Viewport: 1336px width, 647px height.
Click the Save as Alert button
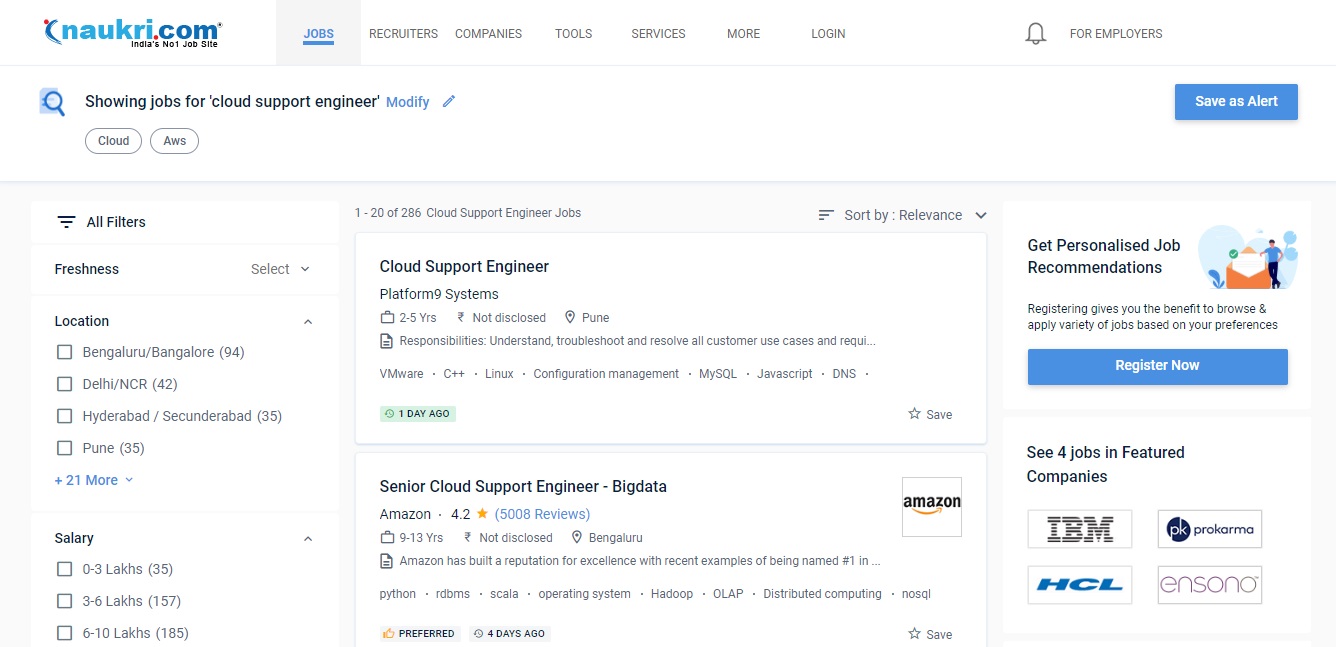pyautogui.click(x=1236, y=102)
